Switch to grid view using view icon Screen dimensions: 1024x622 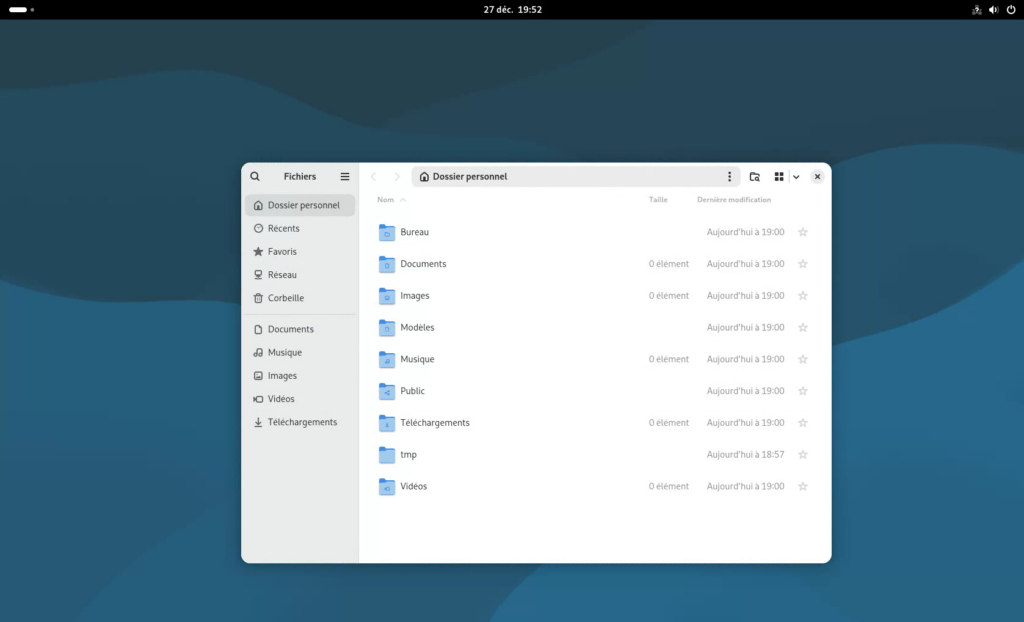pos(779,177)
